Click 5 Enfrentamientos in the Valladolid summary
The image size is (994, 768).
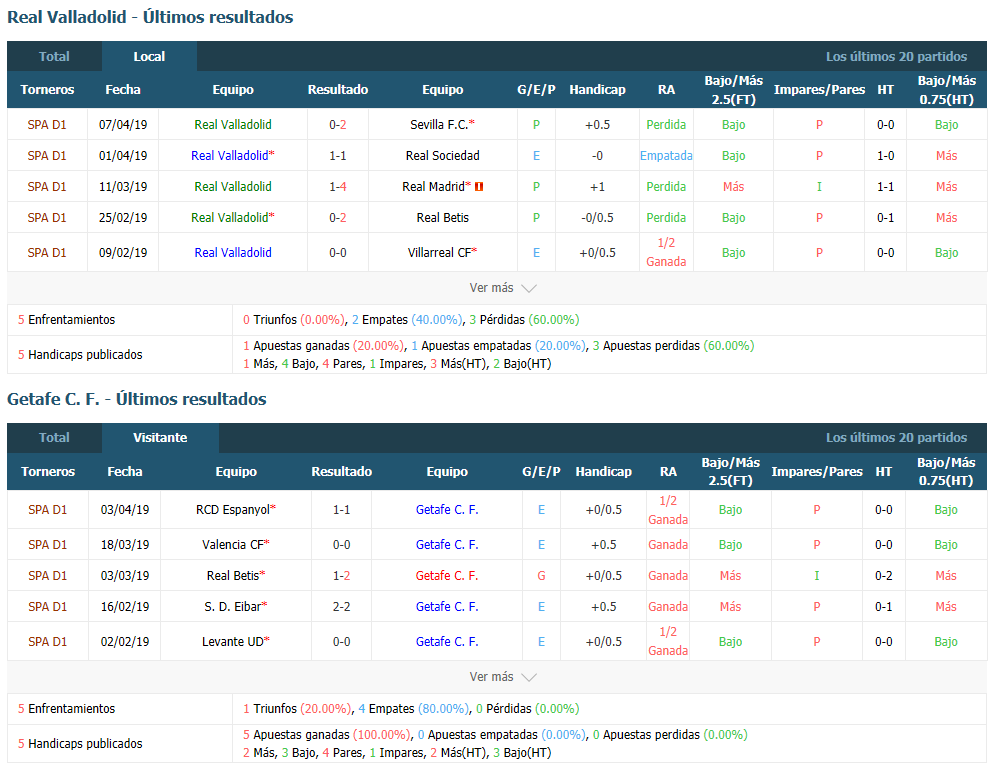tap(67, 320)
